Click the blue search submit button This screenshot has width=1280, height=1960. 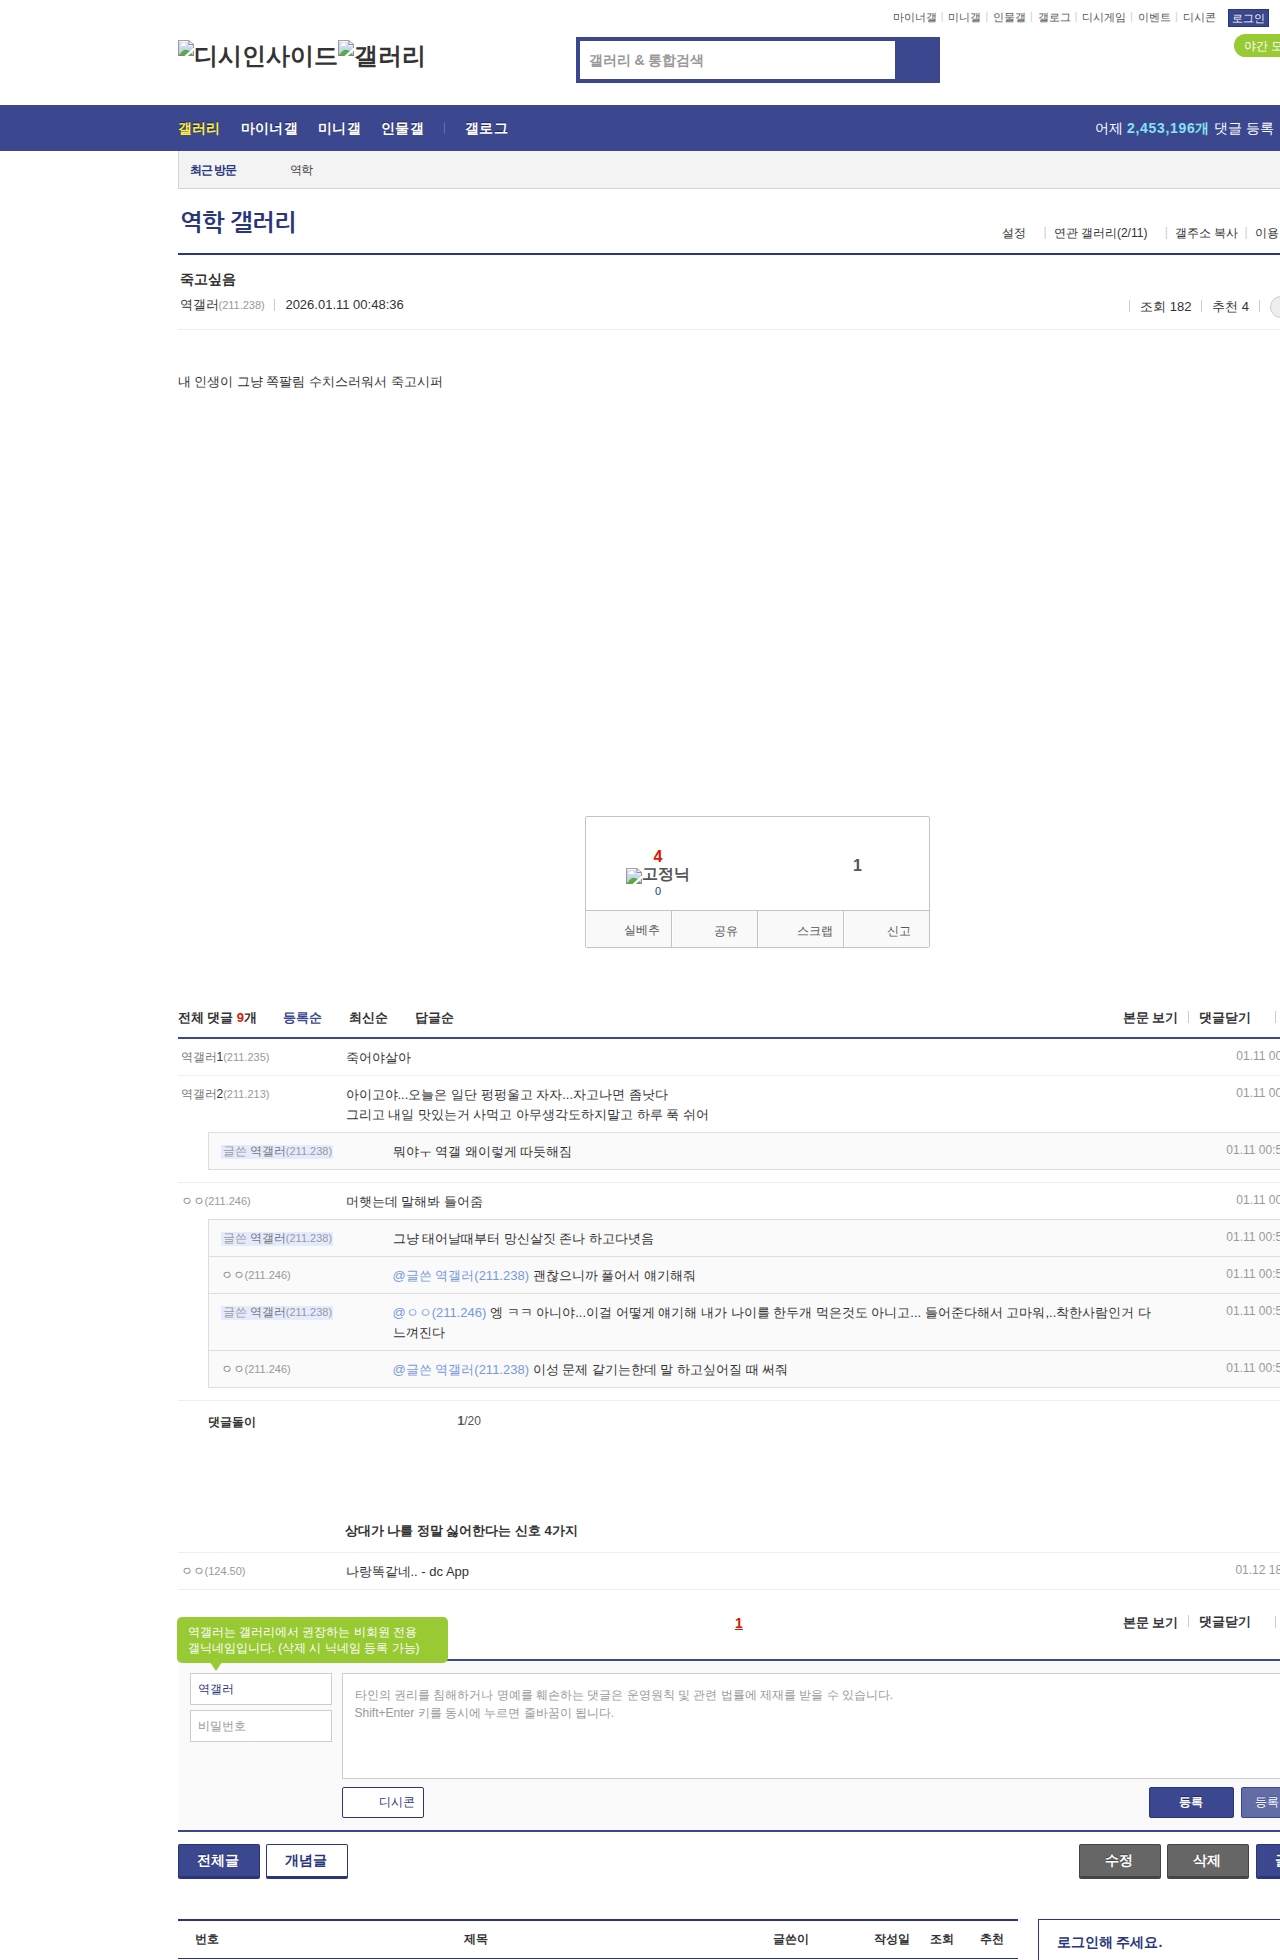coord(917,60)
